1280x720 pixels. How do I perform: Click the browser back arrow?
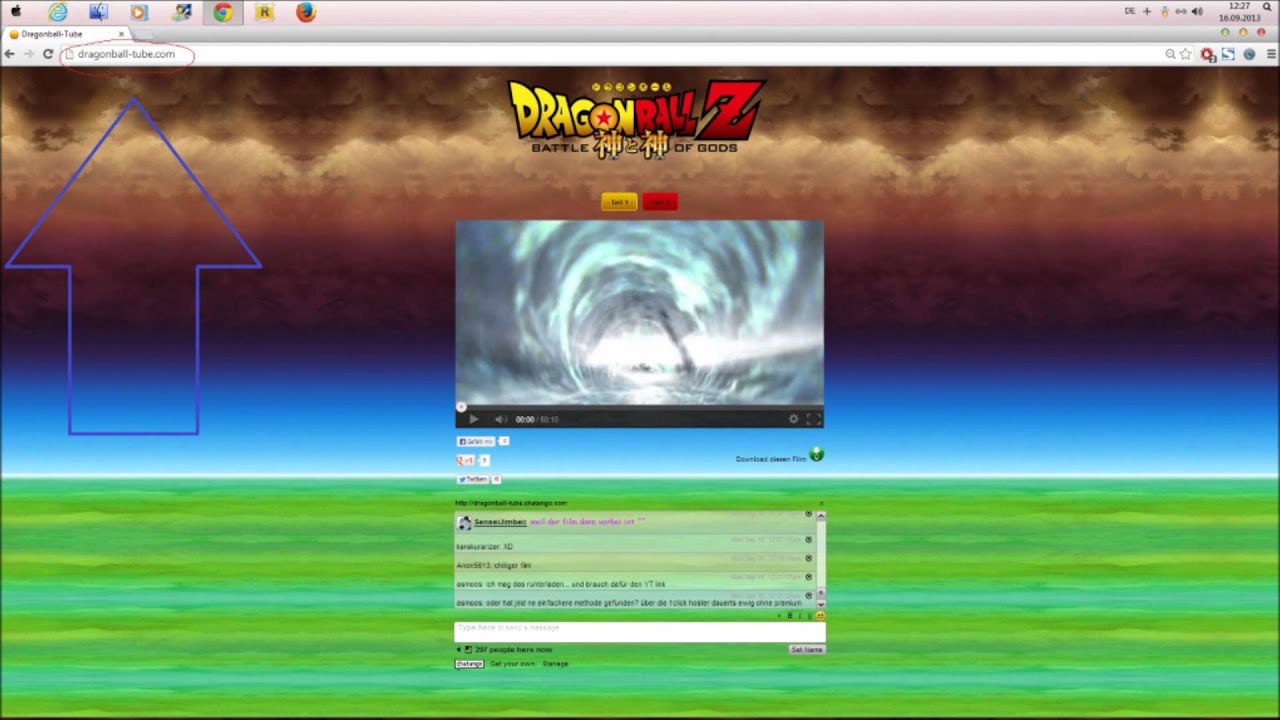(10, 54)
